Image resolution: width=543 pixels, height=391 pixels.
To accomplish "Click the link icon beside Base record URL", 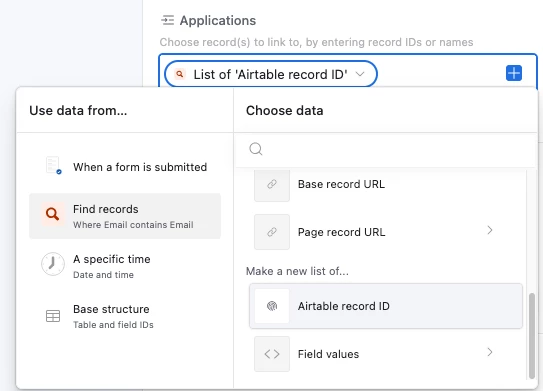I will click(272, 184).
